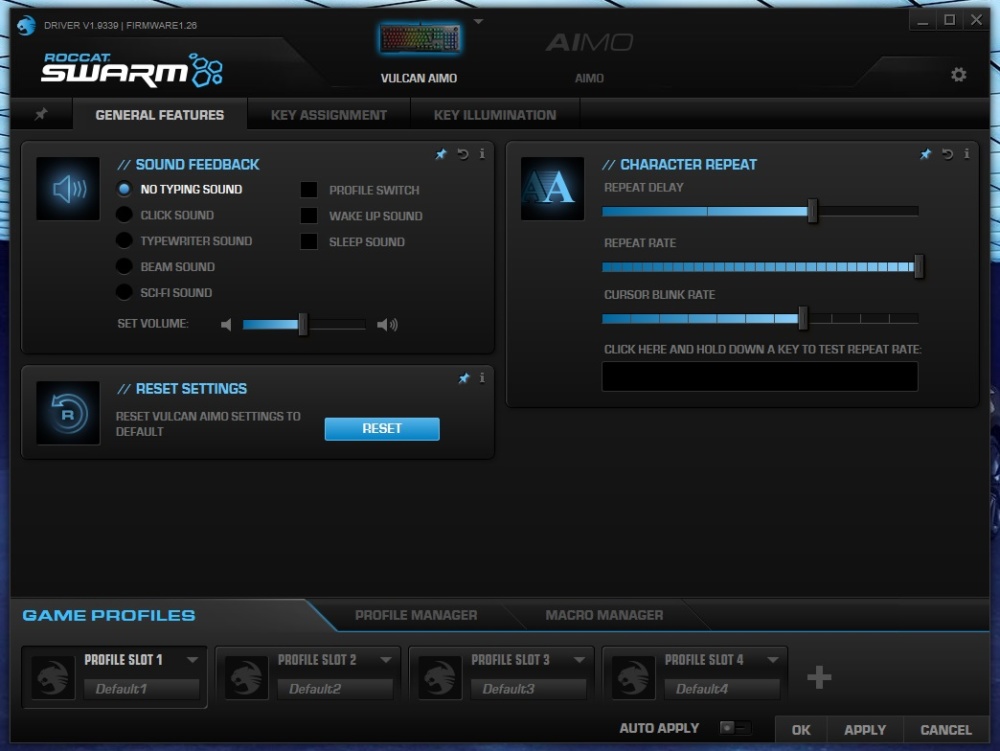Switch to Key Illumination tab
This screenshot has width=1000, height=751.
495,115
